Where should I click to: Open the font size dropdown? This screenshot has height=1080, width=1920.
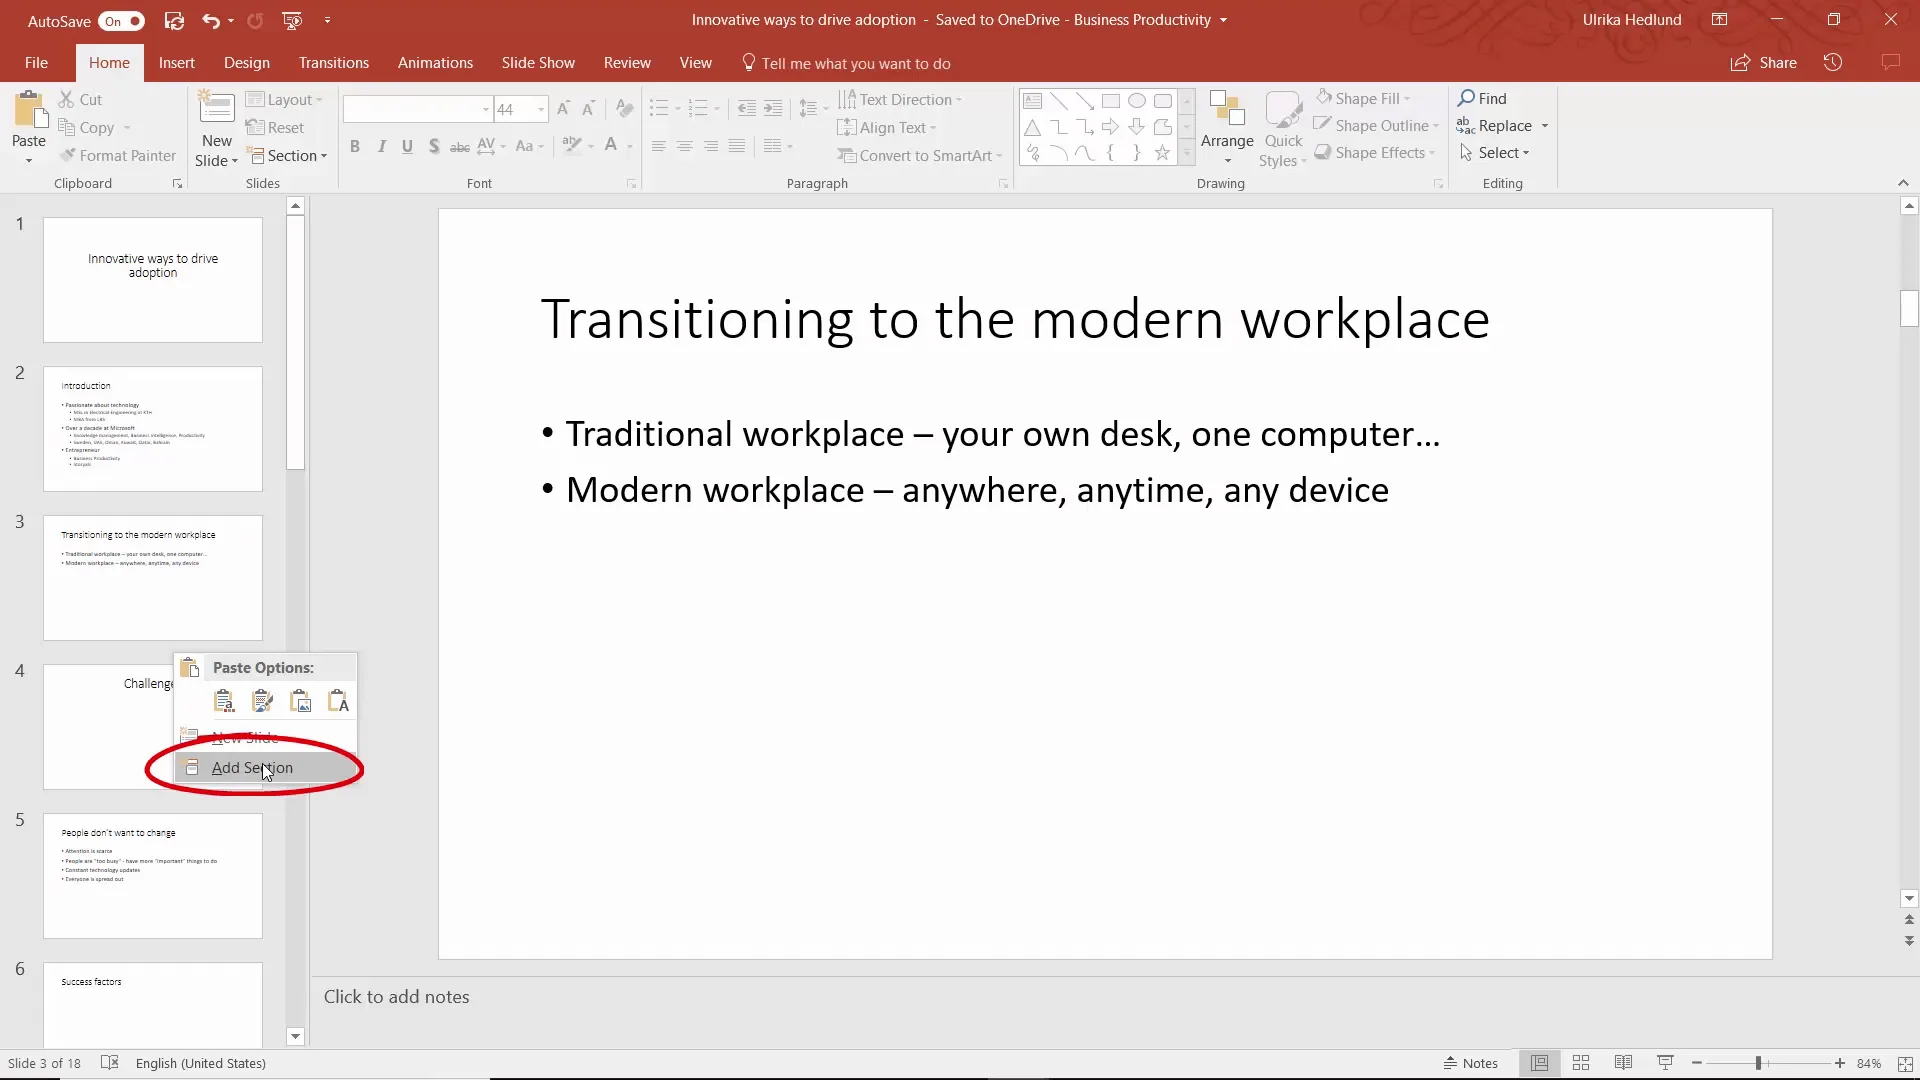pyautogui.click(x=541, y=109)
